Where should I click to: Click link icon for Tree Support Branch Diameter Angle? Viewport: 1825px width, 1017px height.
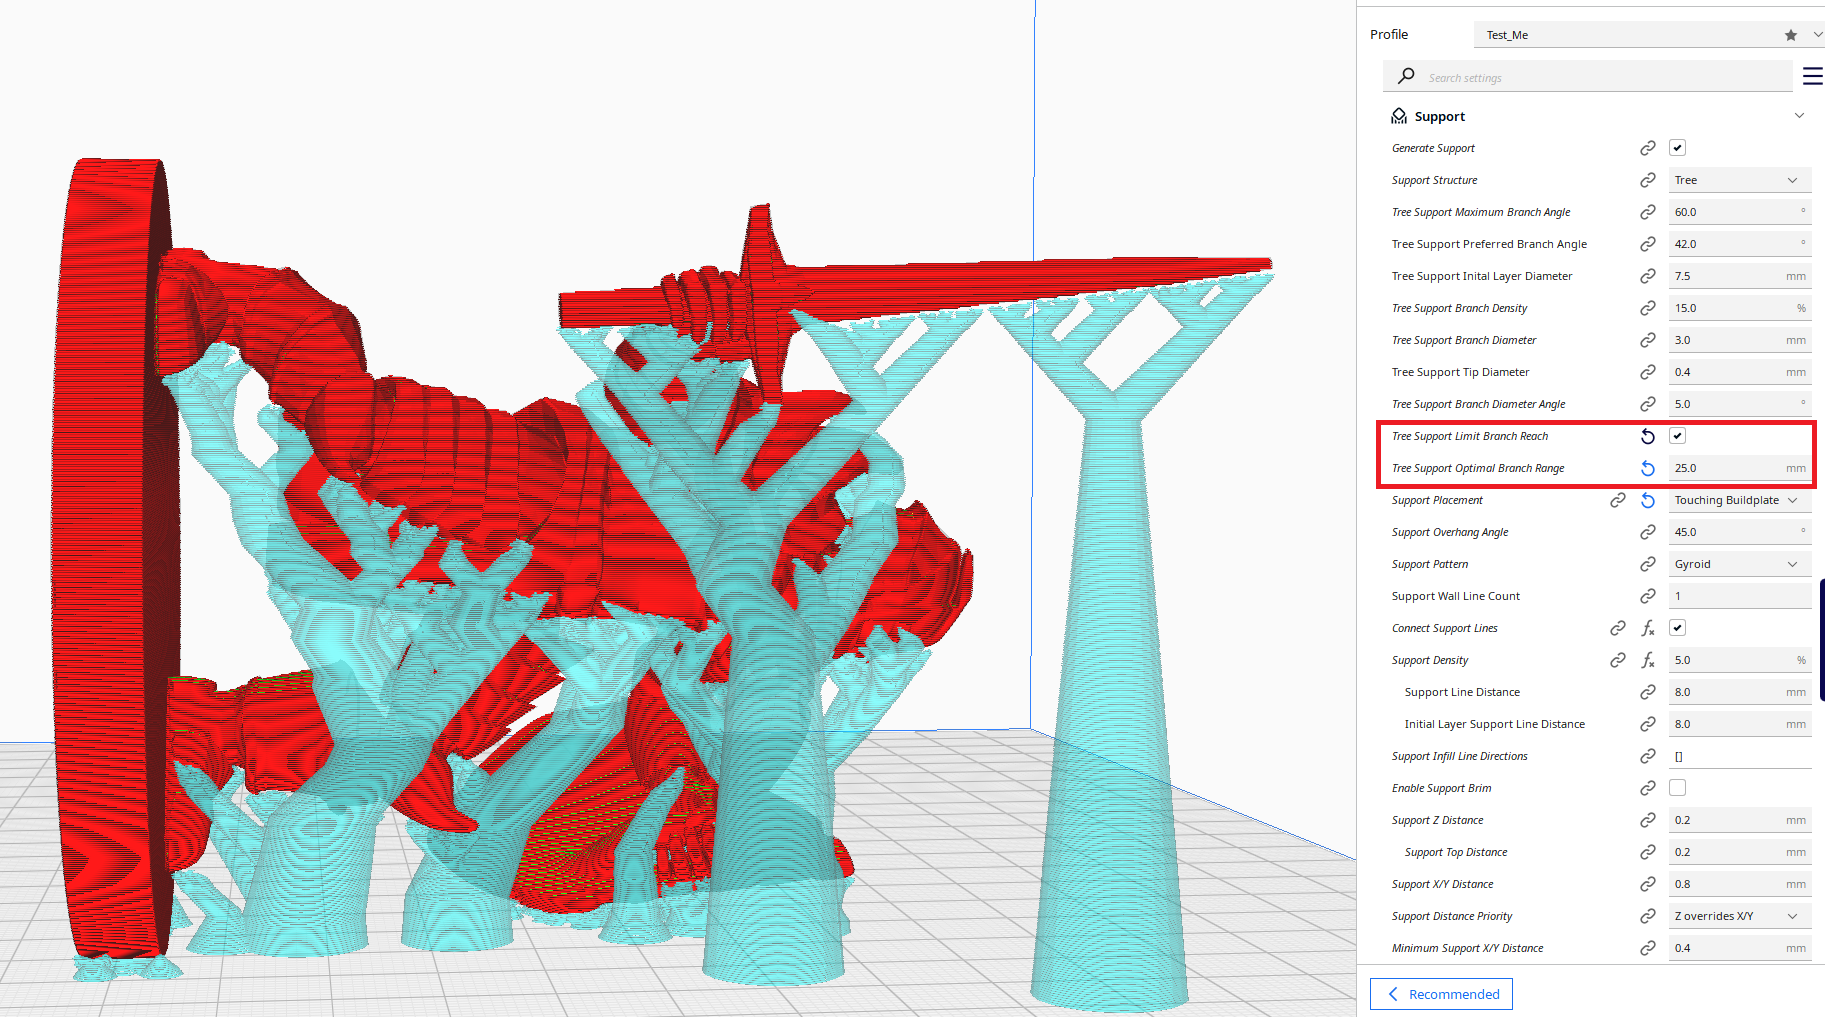coord(1647,404)
